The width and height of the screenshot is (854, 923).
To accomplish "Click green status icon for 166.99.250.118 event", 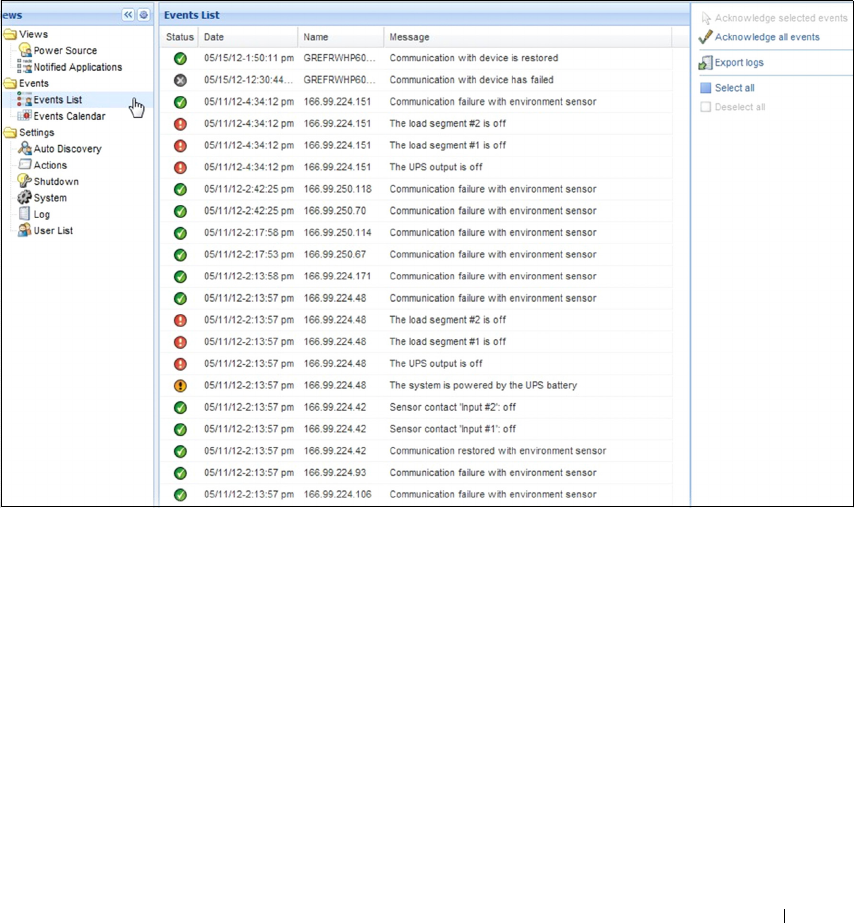I will 181,189.
